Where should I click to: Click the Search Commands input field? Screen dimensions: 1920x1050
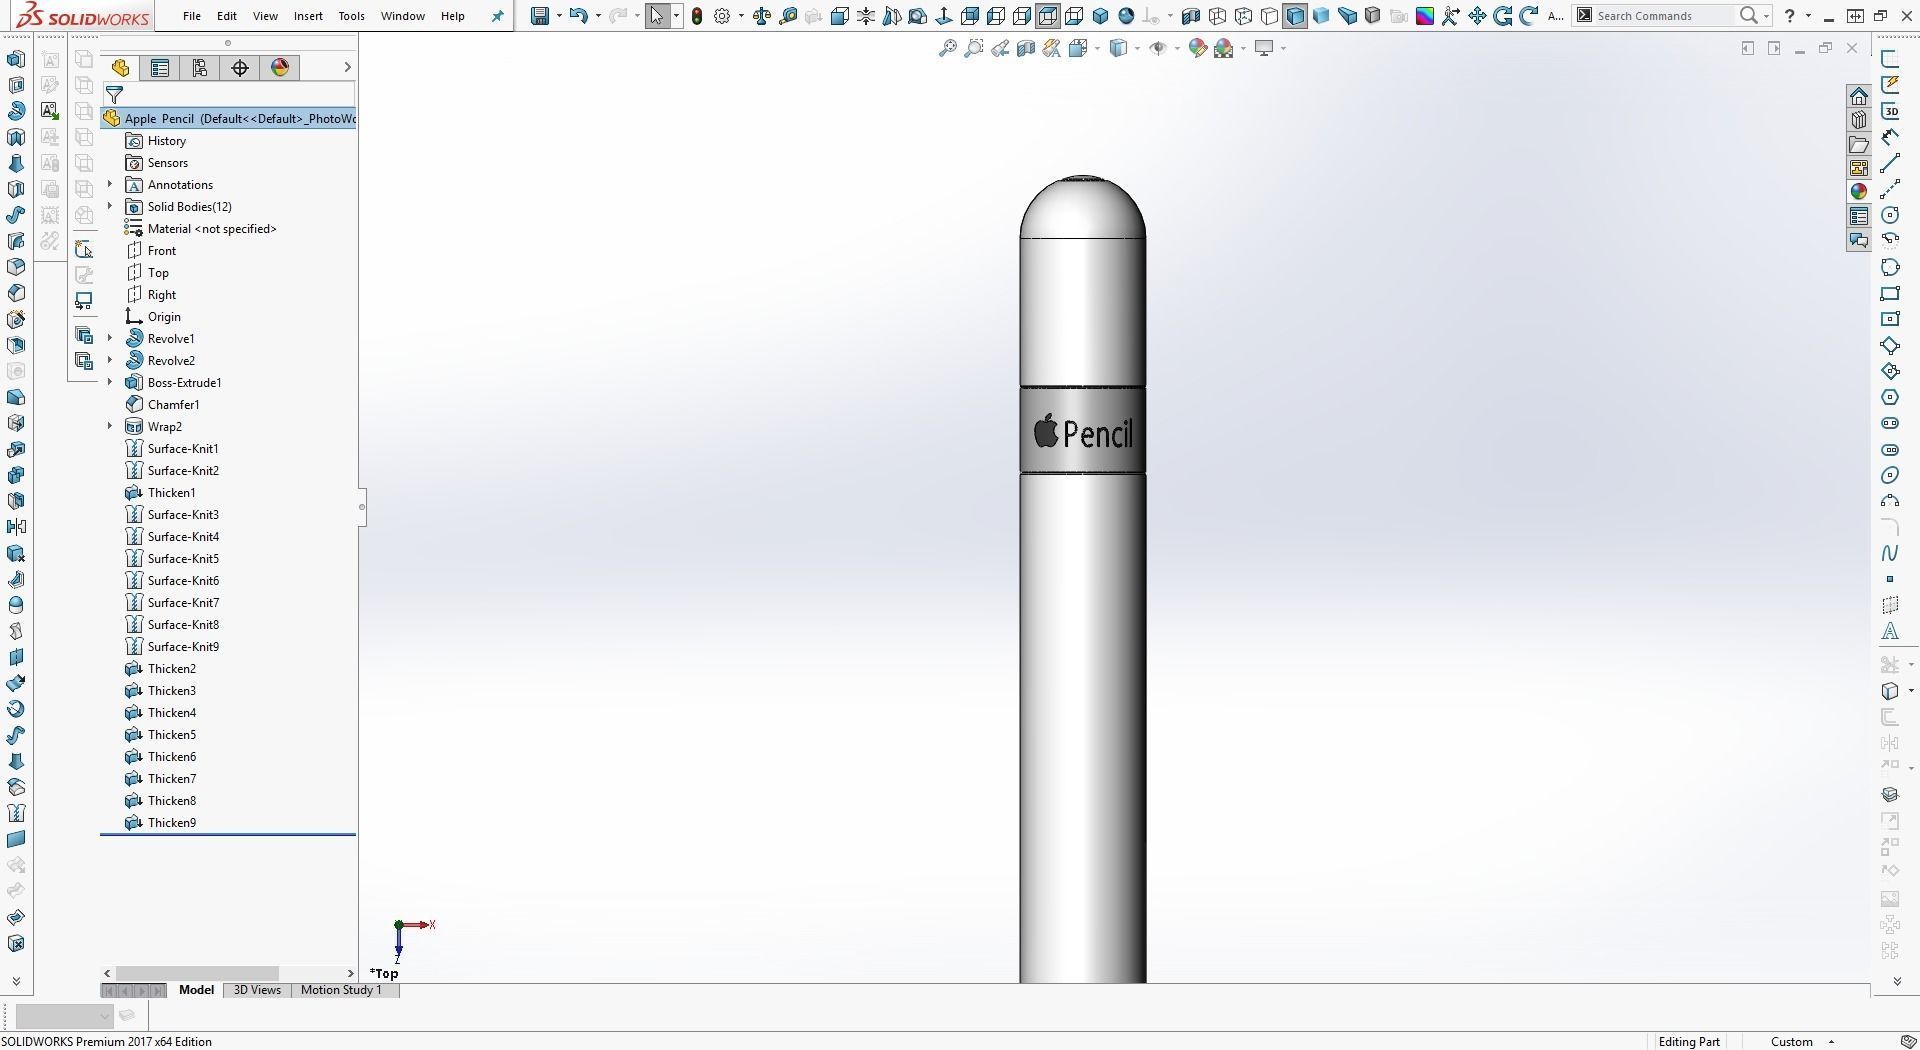1665,16
